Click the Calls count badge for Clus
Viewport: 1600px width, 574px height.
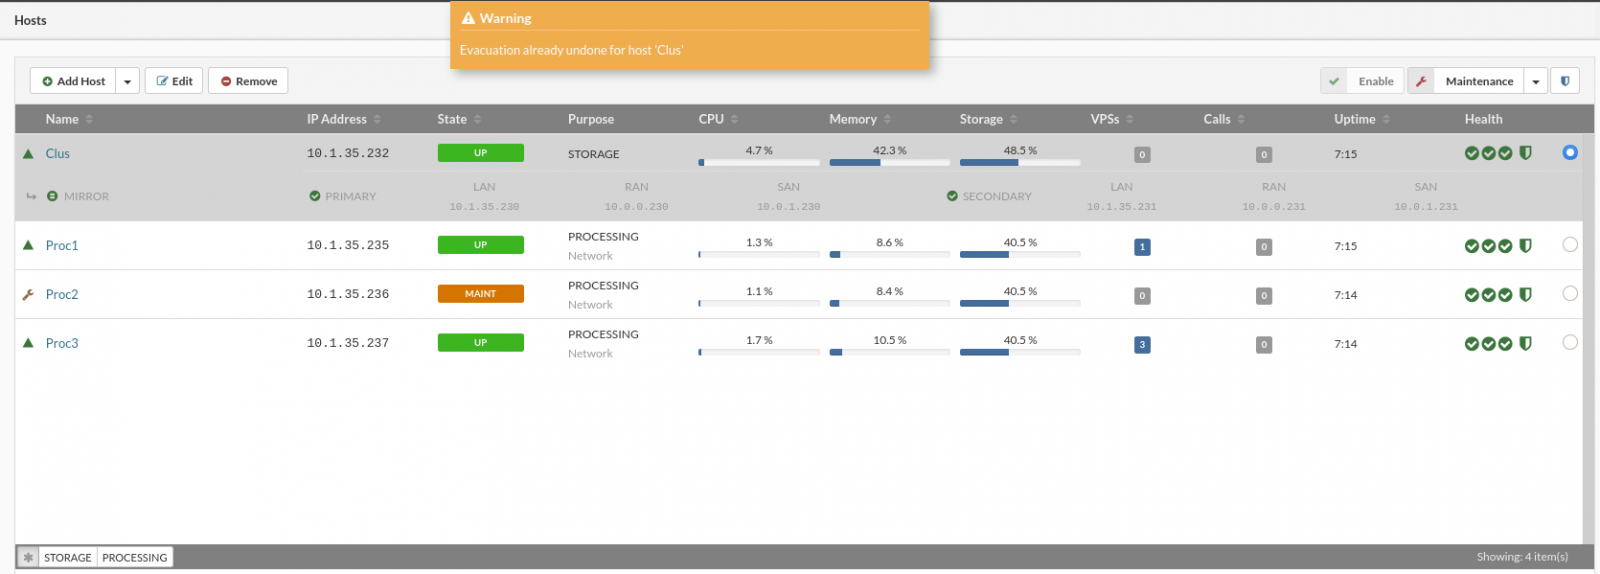(x=1264, y=155)
